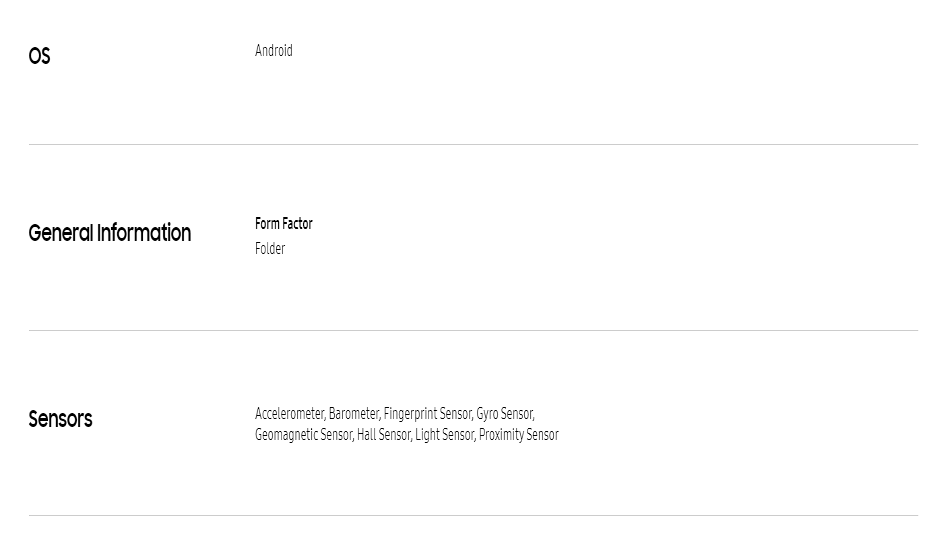Click the divider line below Sensors section

point(473,516)
